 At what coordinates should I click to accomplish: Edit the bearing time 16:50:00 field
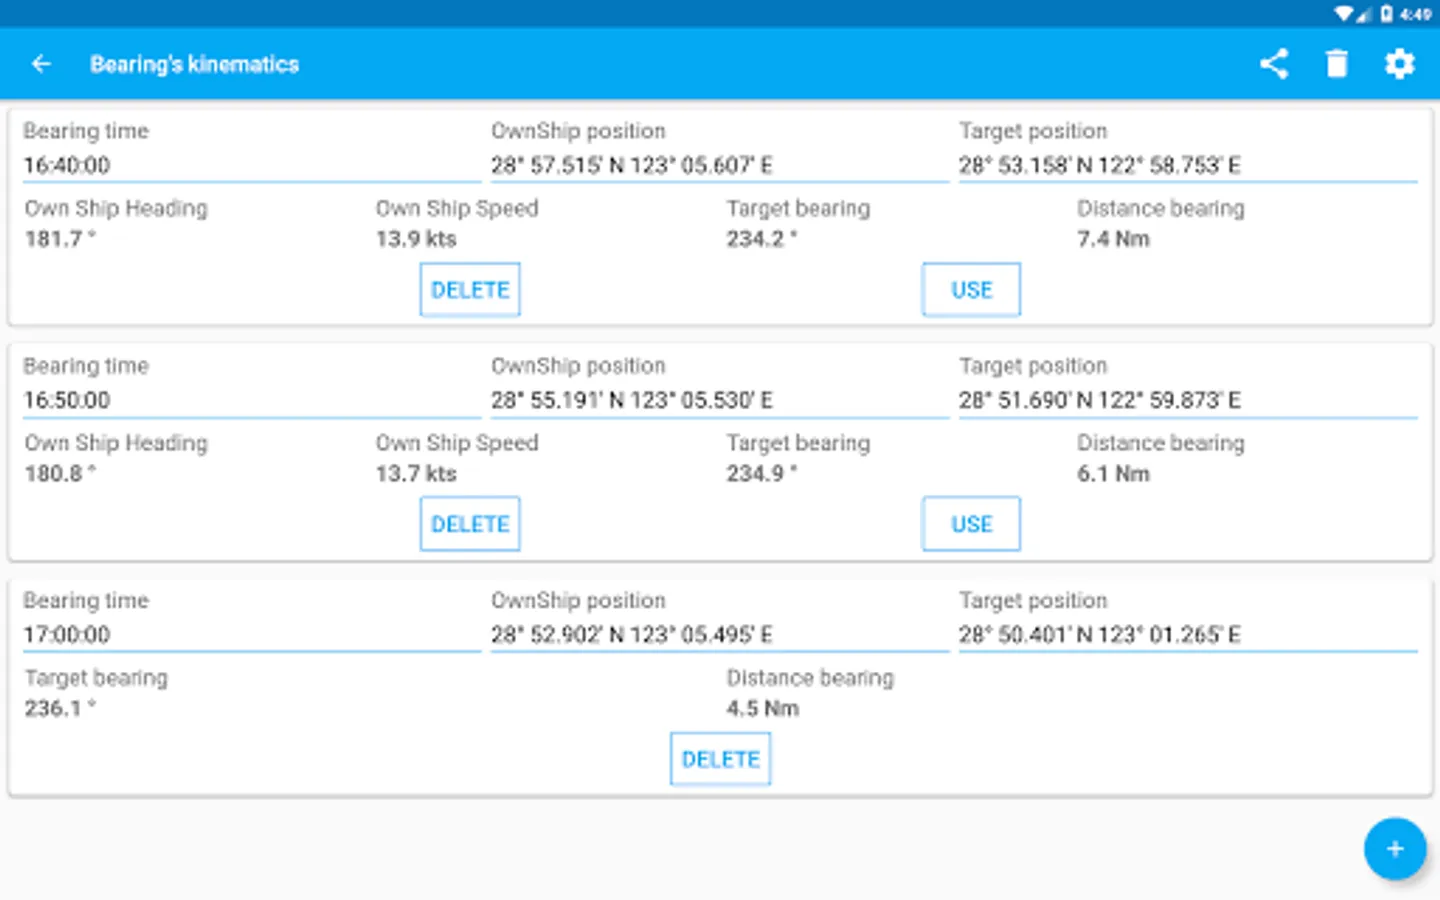(252, 400)
